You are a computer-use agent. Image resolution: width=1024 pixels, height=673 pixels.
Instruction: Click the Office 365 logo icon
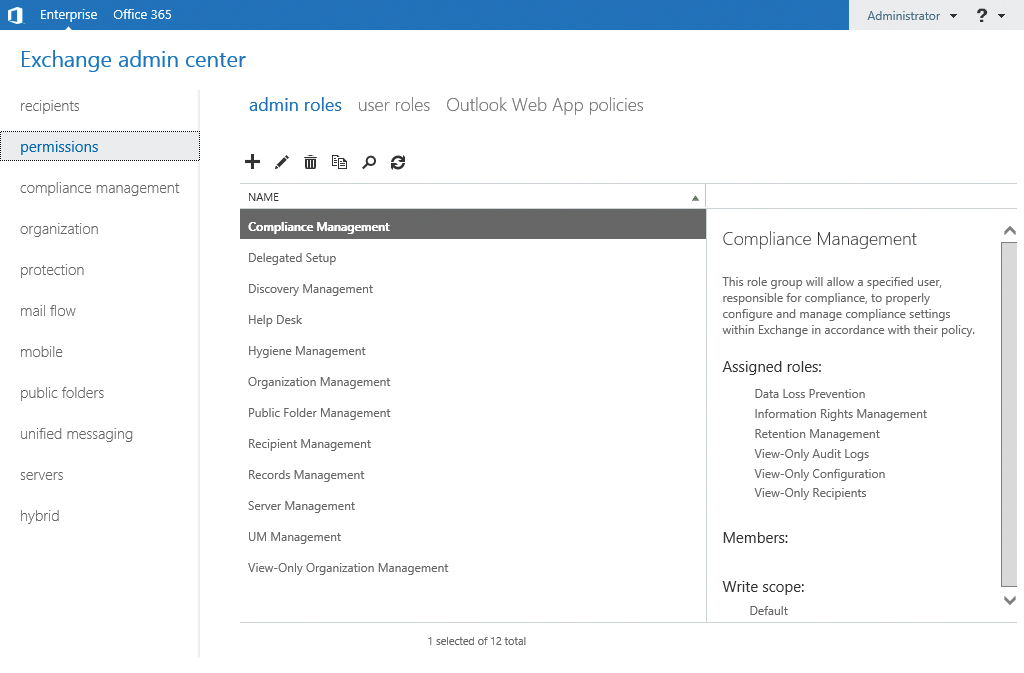[14, 14]
